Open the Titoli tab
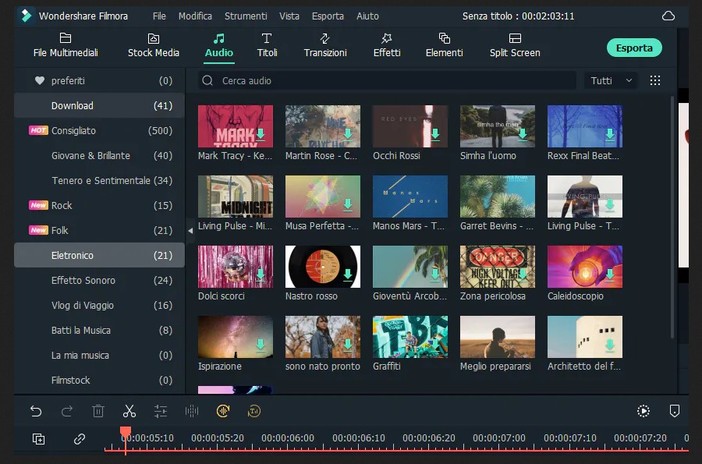 pos(267,45)
